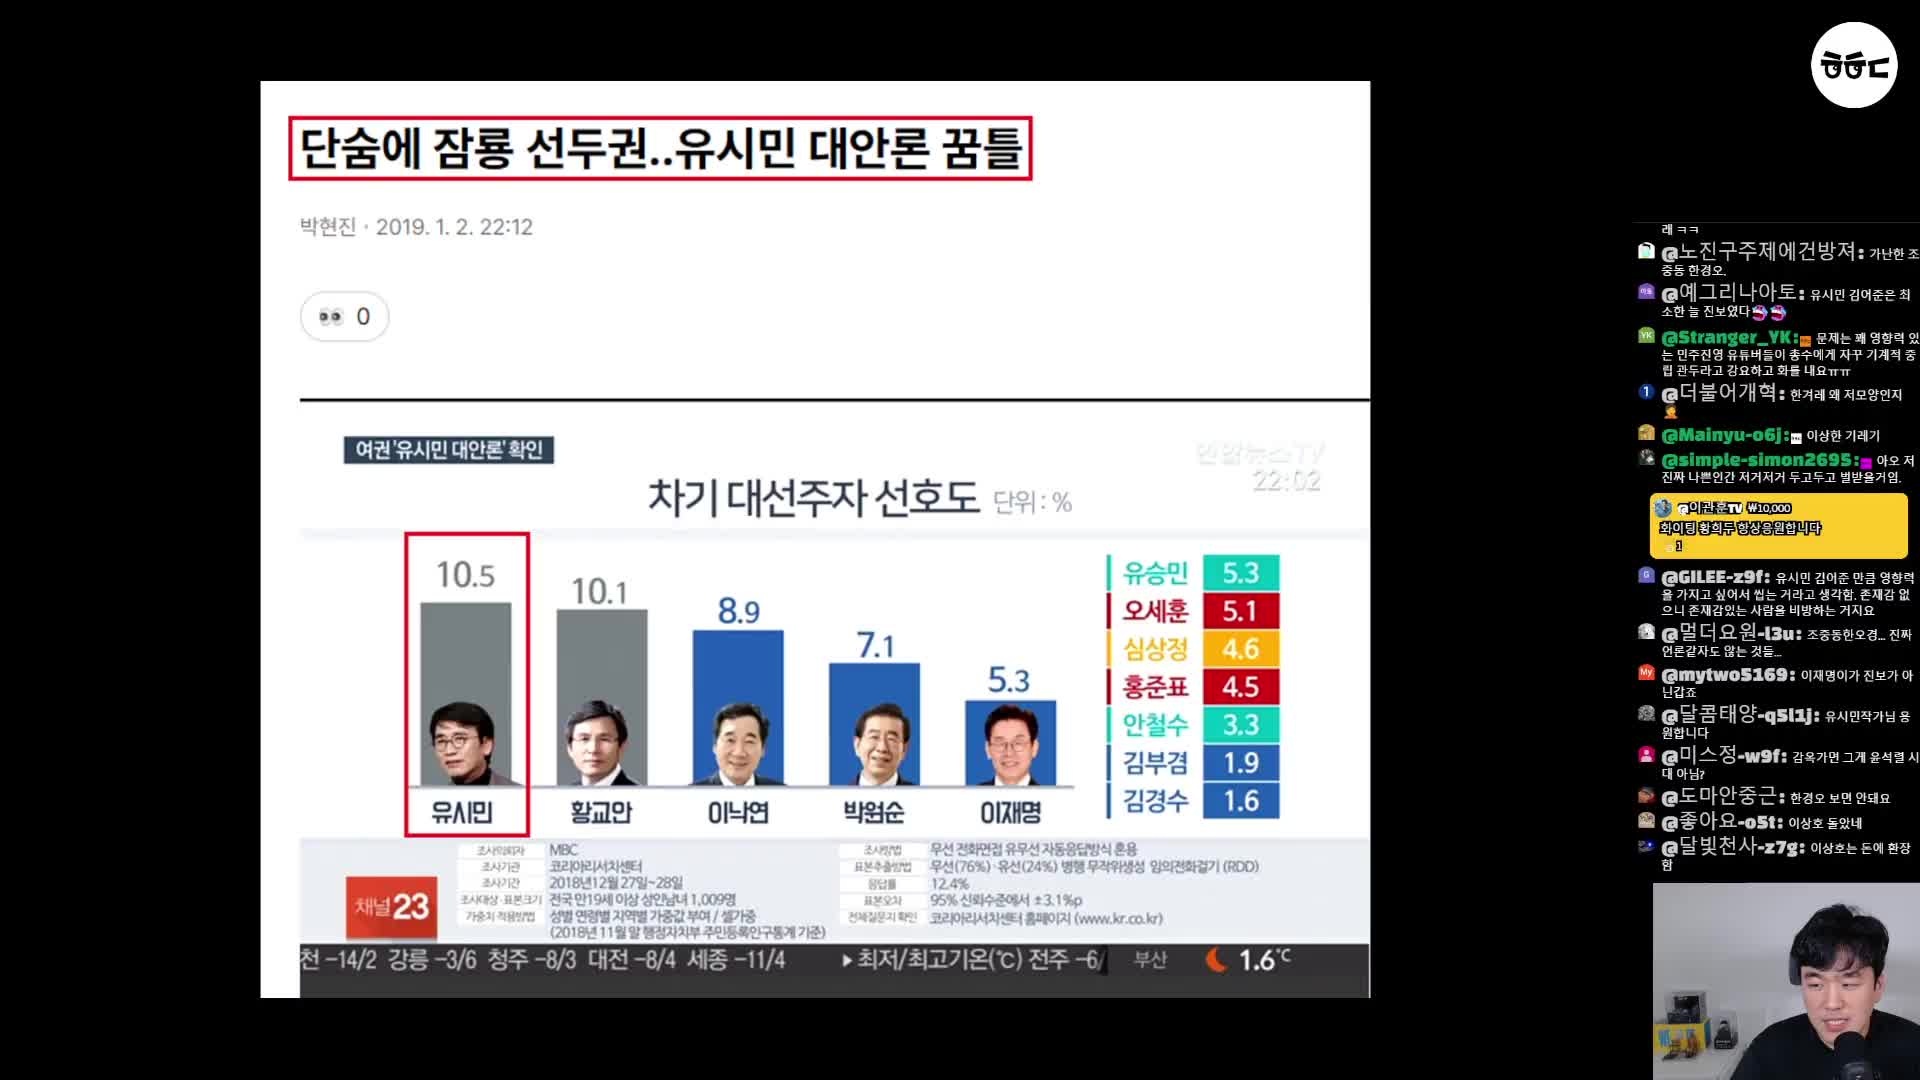Click the 8.9 value above the 이낙연 bar

[x=739, y=610]
